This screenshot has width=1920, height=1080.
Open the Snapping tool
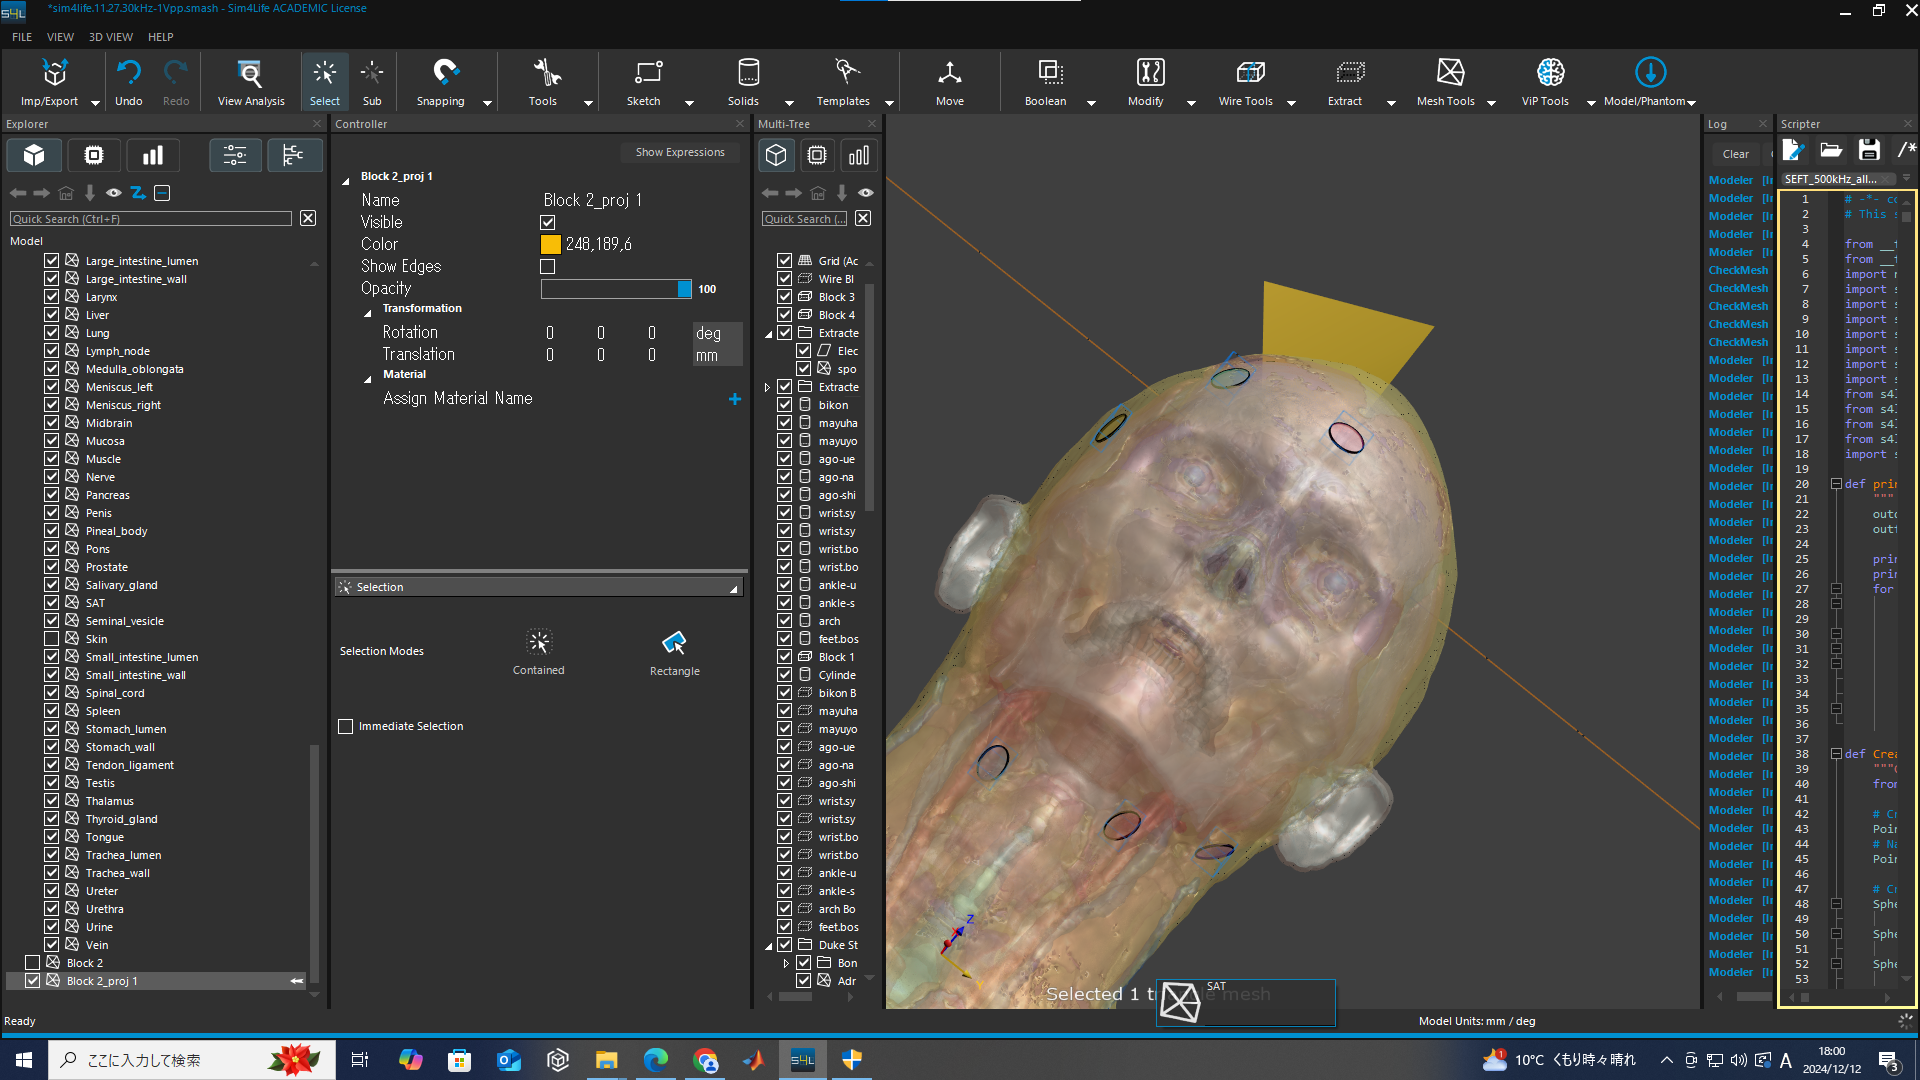(x=441, y=82)
